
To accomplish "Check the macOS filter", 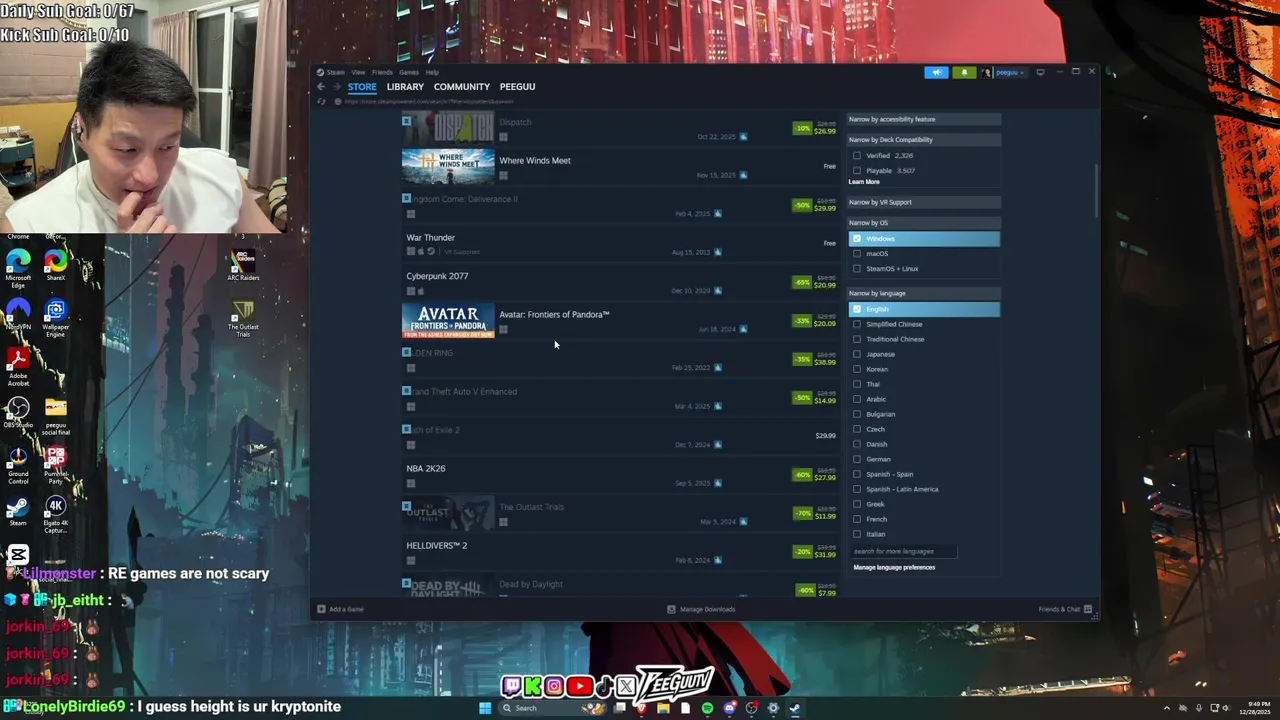I will tap(856, 254).
